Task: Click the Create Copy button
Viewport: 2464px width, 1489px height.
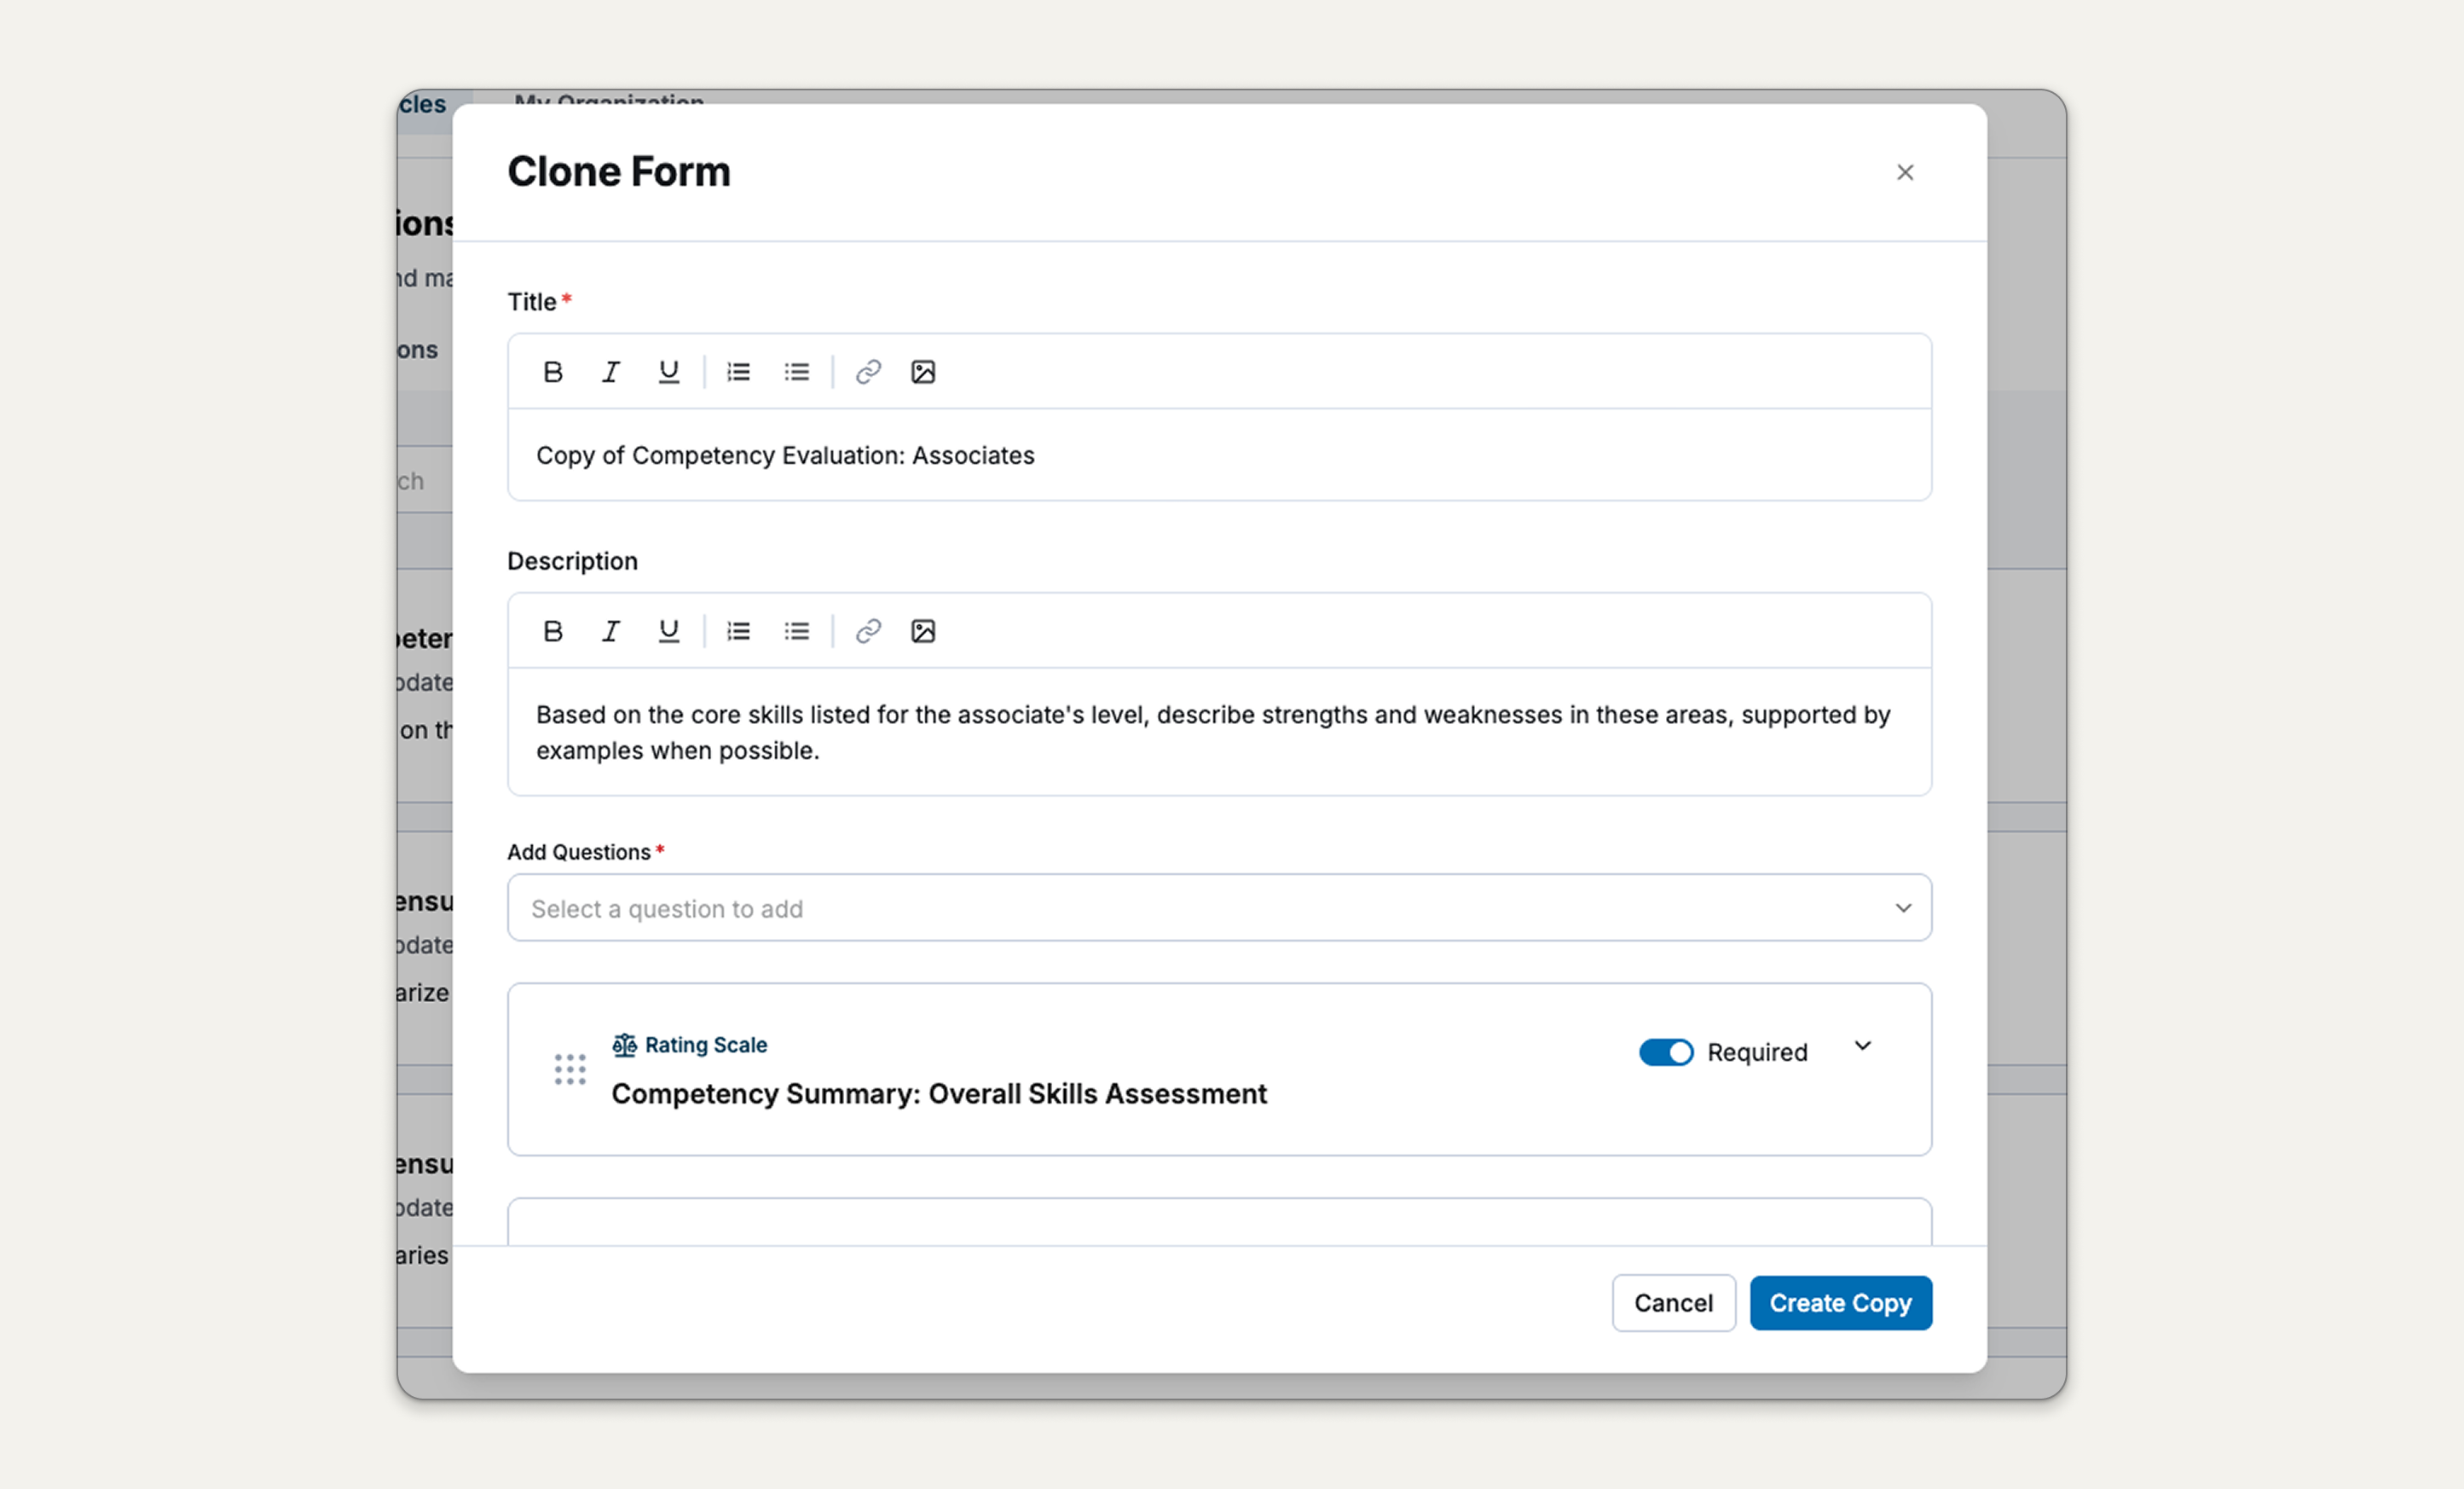Action: (1841, 1303)
